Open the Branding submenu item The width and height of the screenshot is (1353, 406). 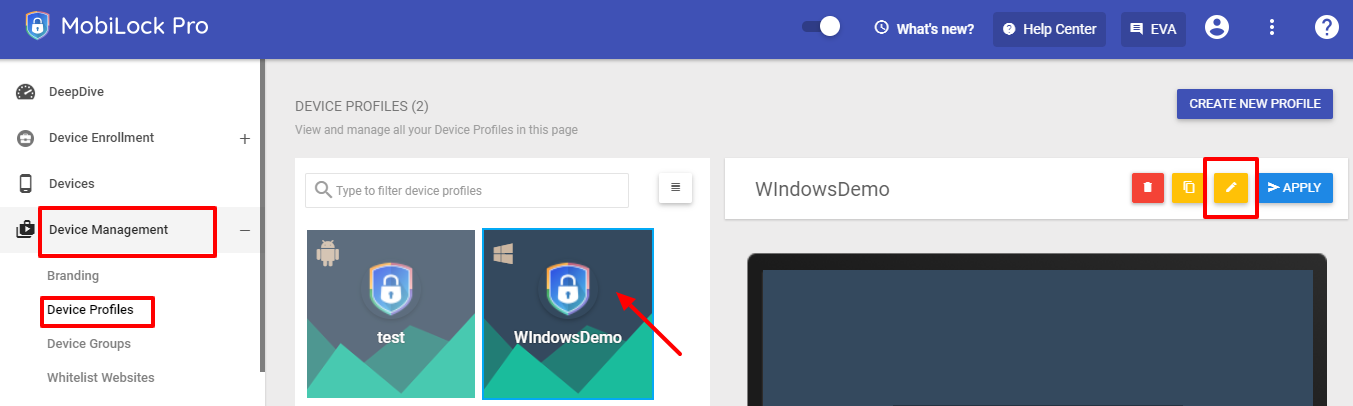[x=73, y=276]
